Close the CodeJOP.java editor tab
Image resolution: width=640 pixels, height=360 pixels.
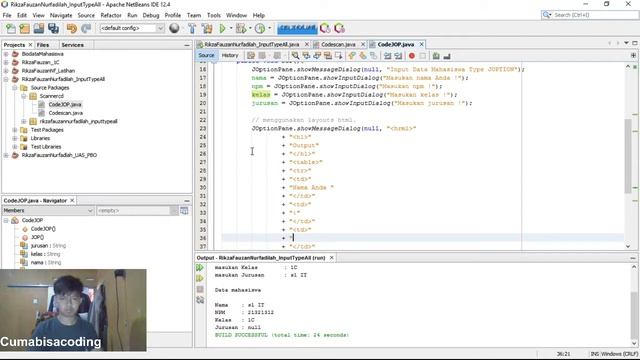(x=422, y=44)
